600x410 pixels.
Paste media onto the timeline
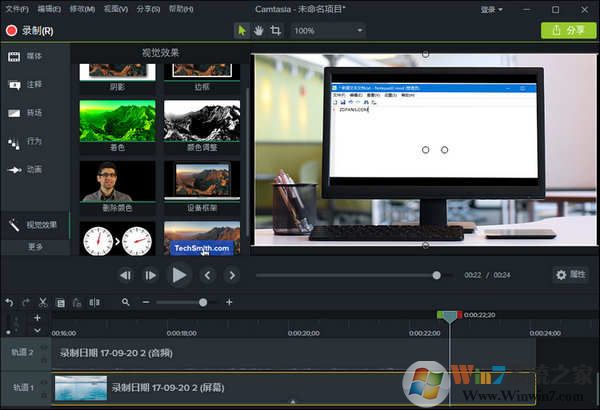pos(77,303)
